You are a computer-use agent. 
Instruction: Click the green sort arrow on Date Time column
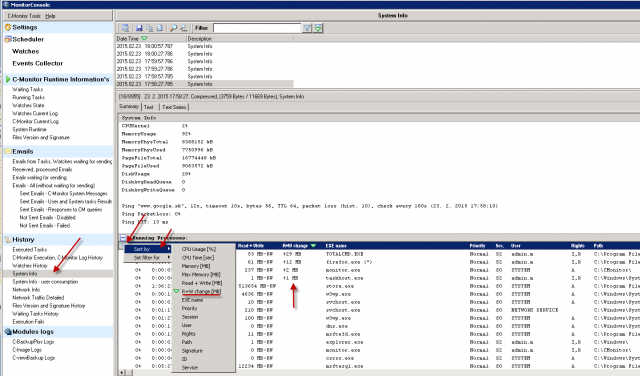click(144, 38)
